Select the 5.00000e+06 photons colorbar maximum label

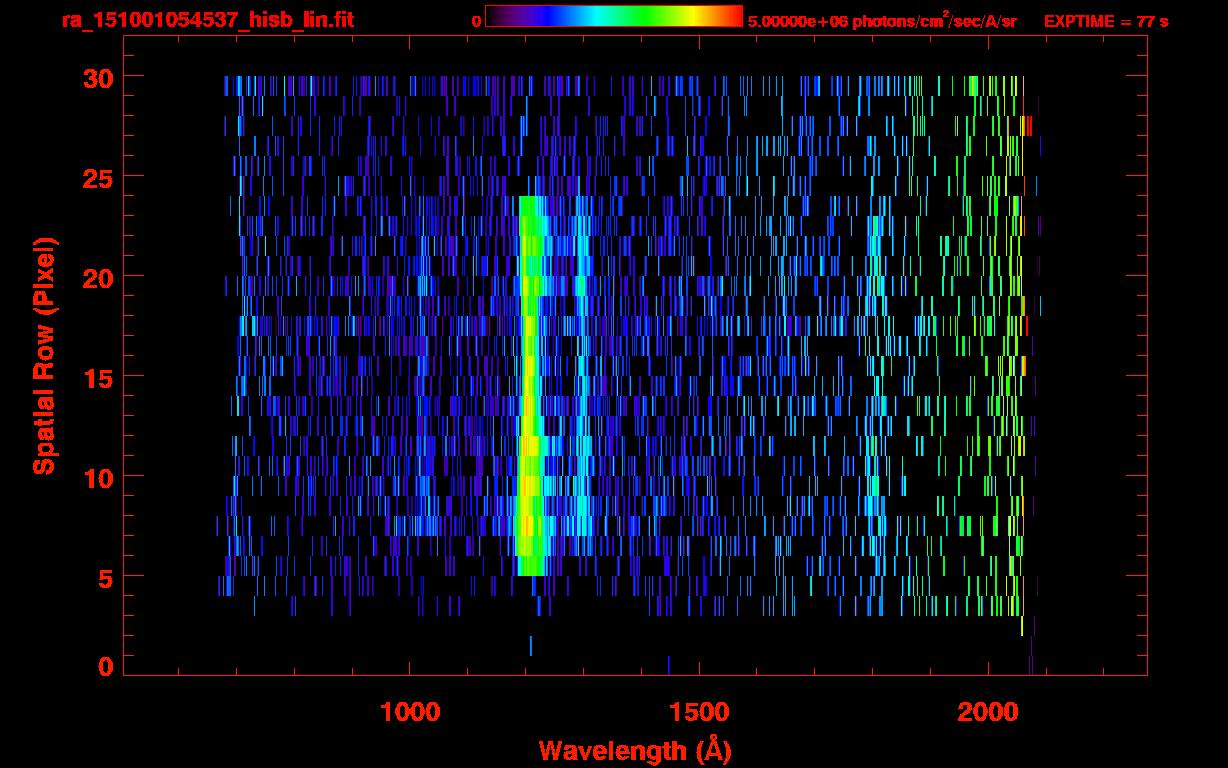(x=881, y=21)
